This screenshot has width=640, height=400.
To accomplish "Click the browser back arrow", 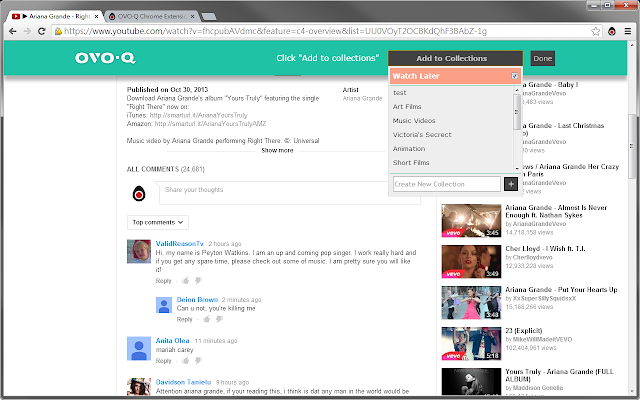I will (x=13, y=31).
